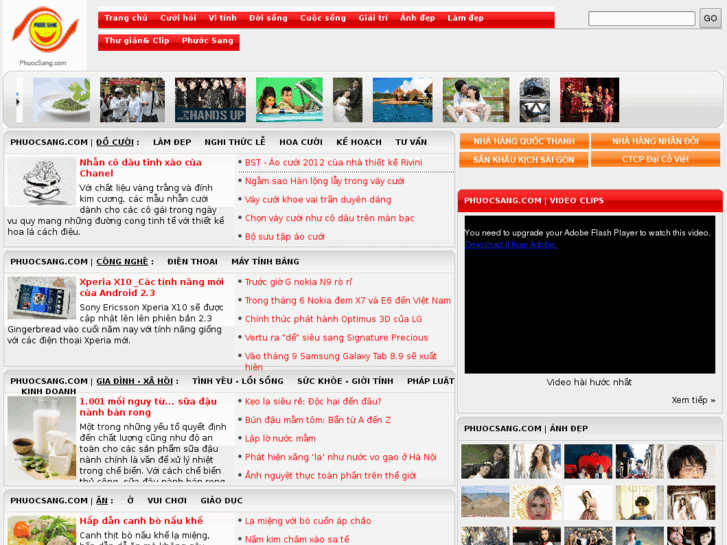The image size is (727, 545).
Task: Open the ĐỒ CƯỚI section heading
Action: tap(115, 142)
